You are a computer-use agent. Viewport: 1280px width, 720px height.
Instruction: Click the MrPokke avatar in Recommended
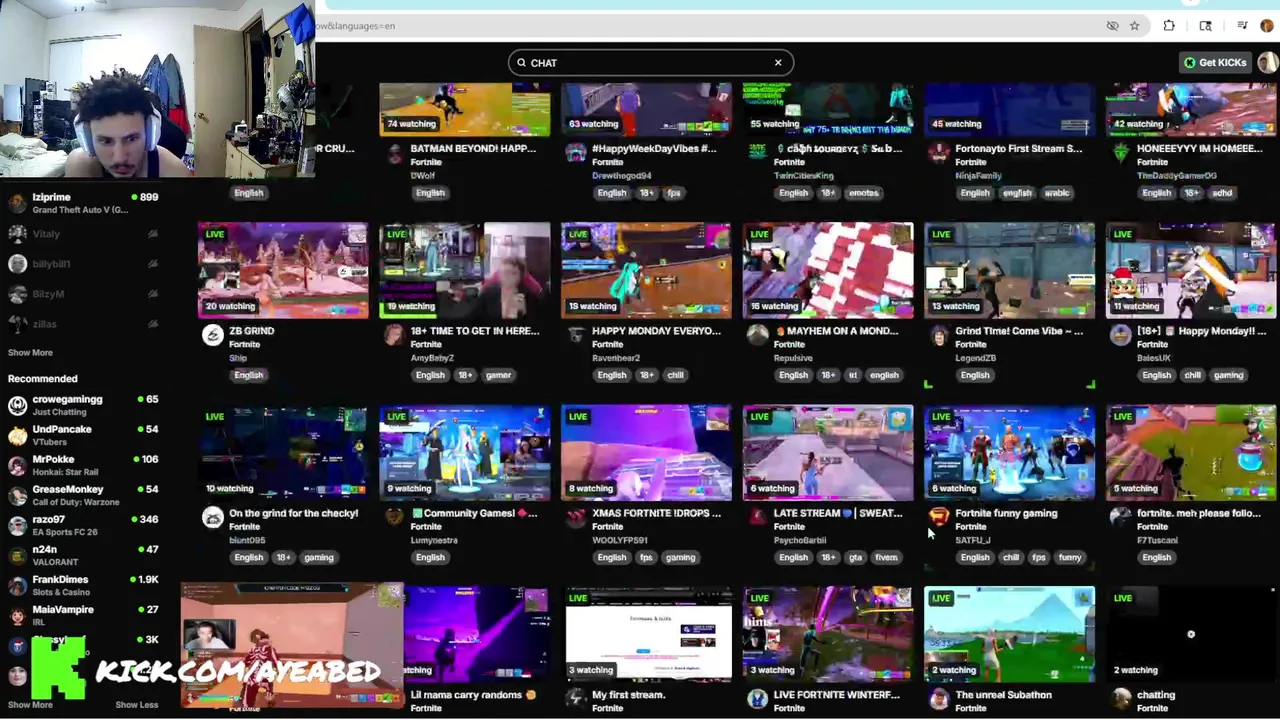(17, 465)
